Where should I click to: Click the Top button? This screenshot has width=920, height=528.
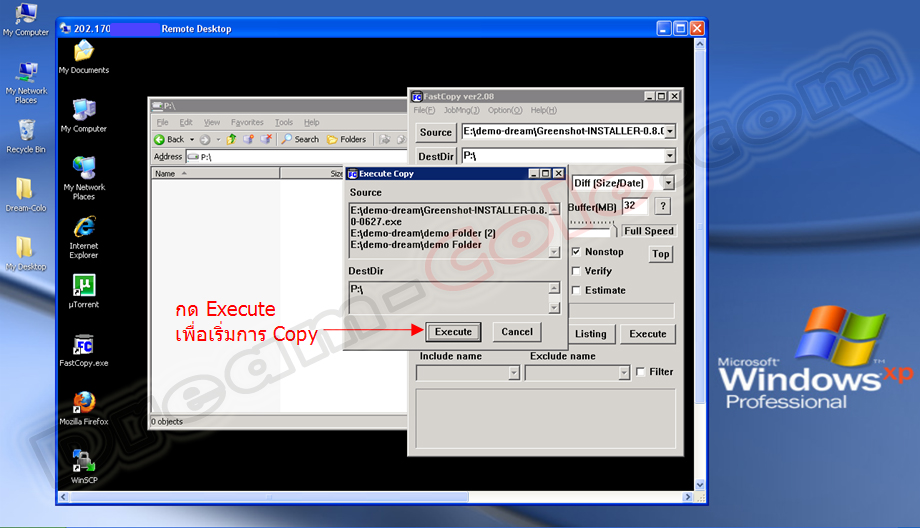[x=661, y=254]
